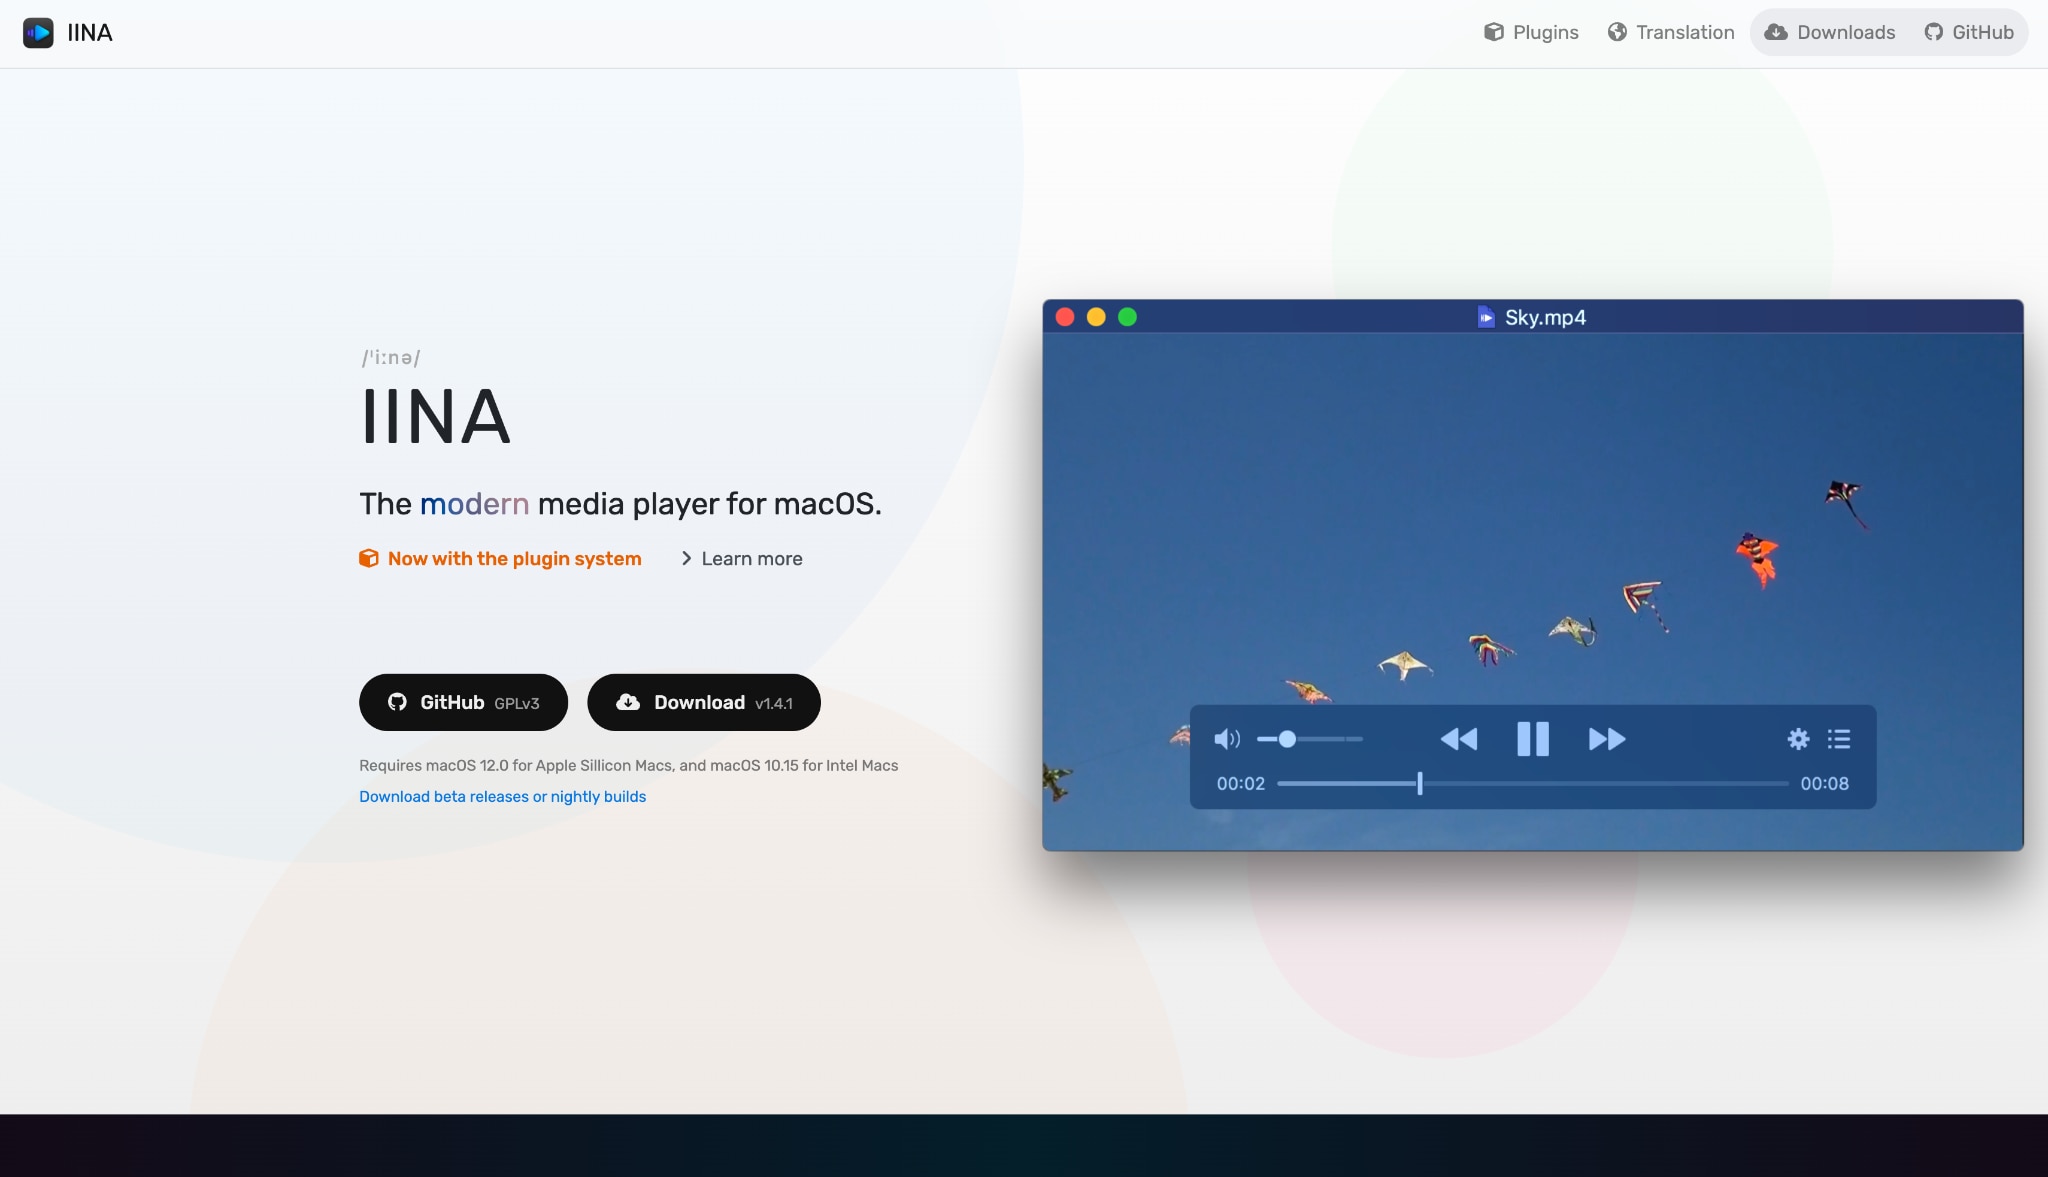Click the macOS requirements text

point(628,765)
